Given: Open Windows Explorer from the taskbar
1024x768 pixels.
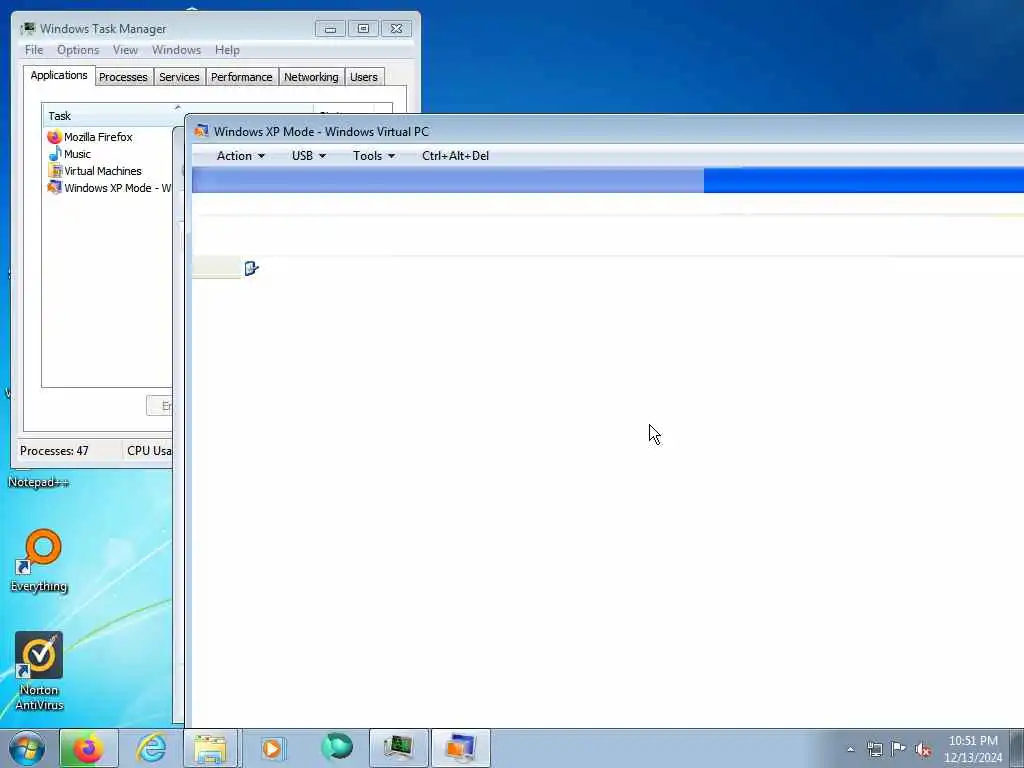Looking at the screenshot, I should click(210, 748).
